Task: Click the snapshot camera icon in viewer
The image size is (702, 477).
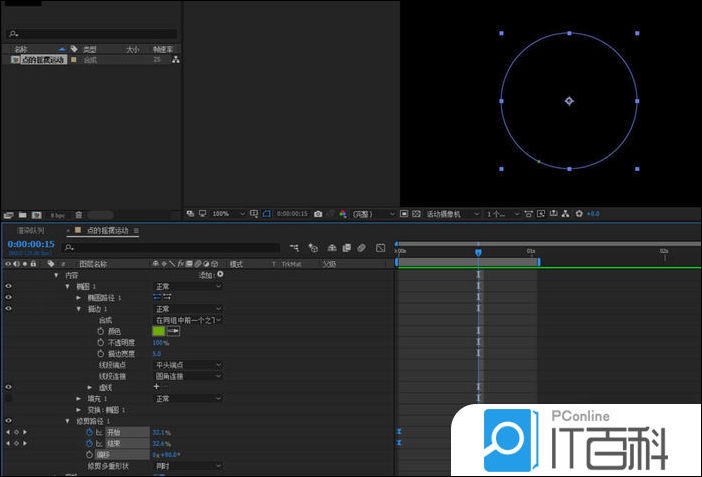Action: click(x=318, y=214)
